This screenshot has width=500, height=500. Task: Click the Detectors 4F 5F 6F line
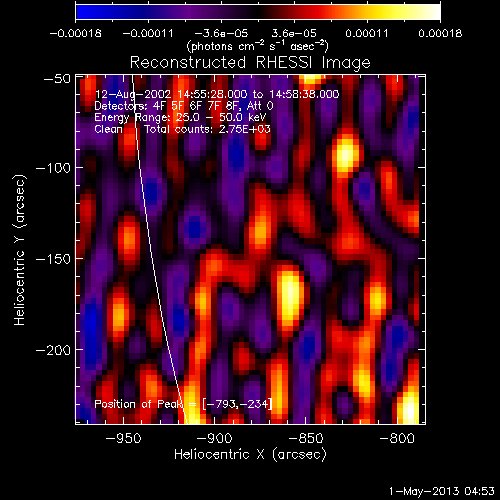click(x=184, y=106)
